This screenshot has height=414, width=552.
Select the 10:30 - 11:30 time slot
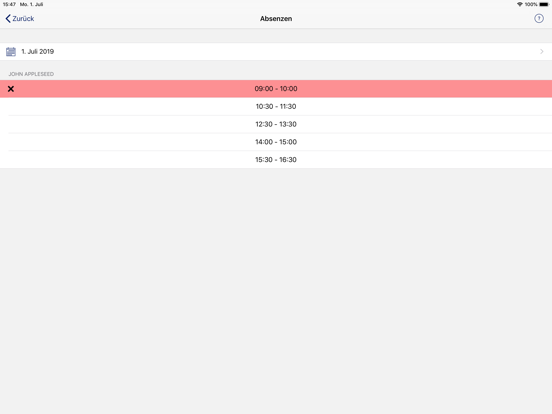pyautogui.click(x=276, y=106)
